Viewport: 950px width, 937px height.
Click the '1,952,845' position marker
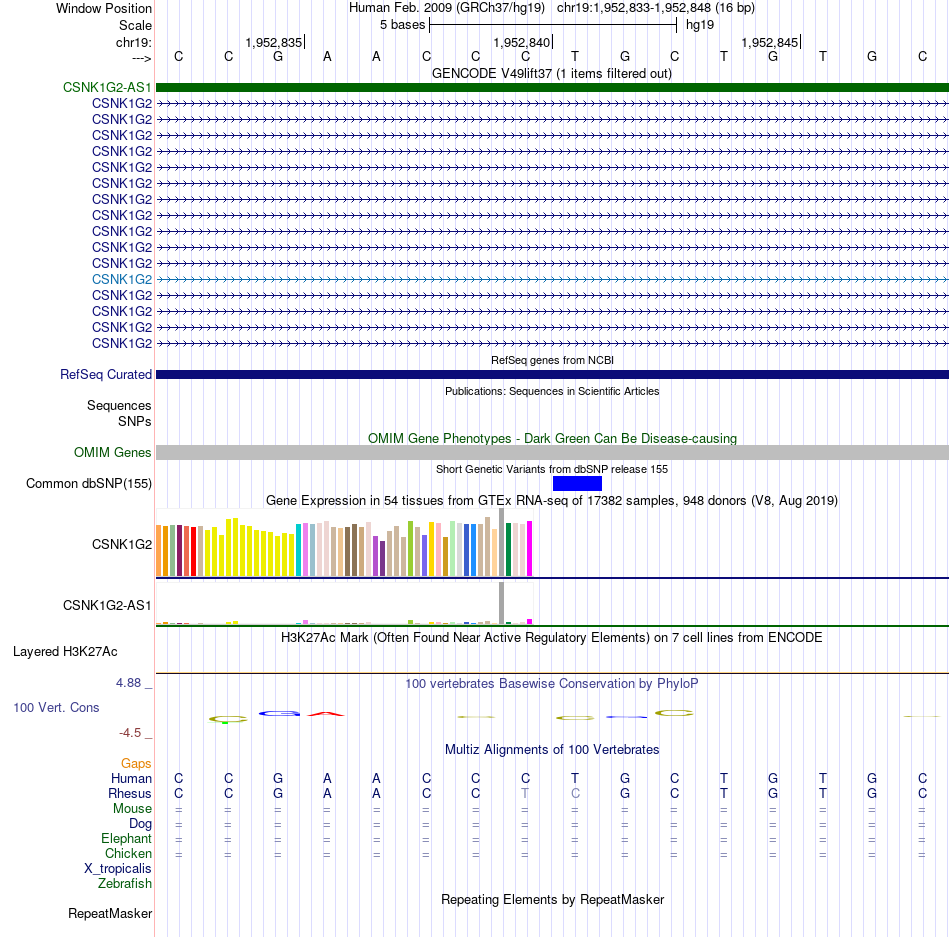coord(769,42)
